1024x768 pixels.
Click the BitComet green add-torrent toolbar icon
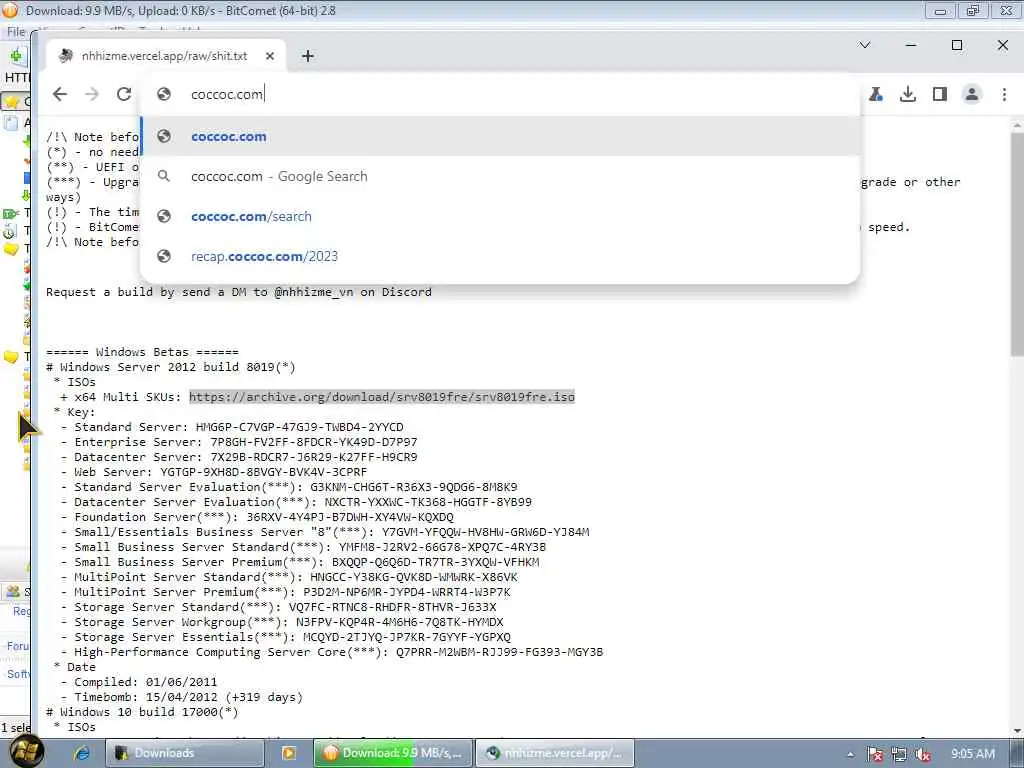(x=16, y=56)
